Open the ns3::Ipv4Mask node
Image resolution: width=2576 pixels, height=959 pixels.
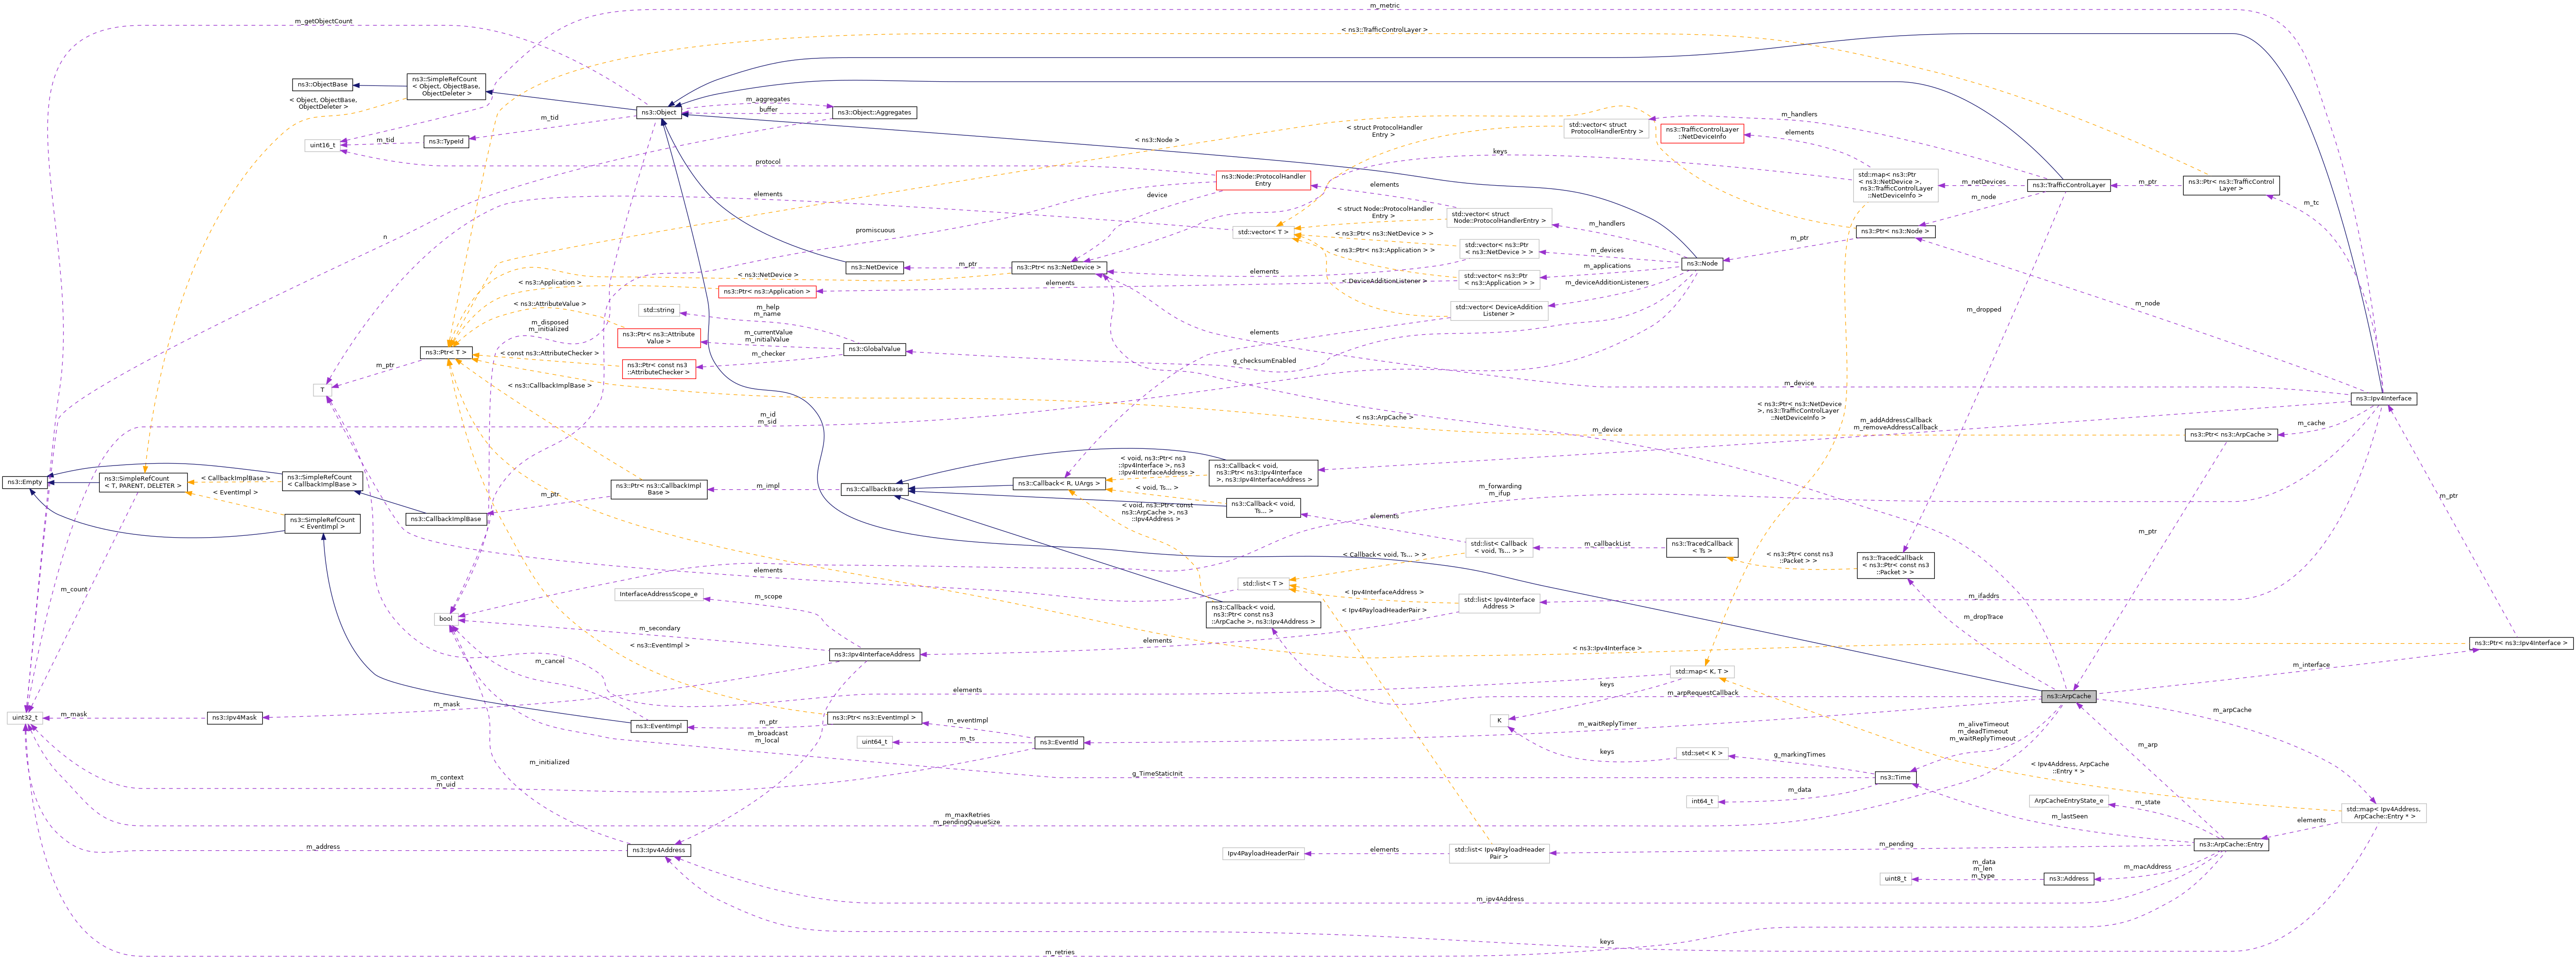click(235, 718)
